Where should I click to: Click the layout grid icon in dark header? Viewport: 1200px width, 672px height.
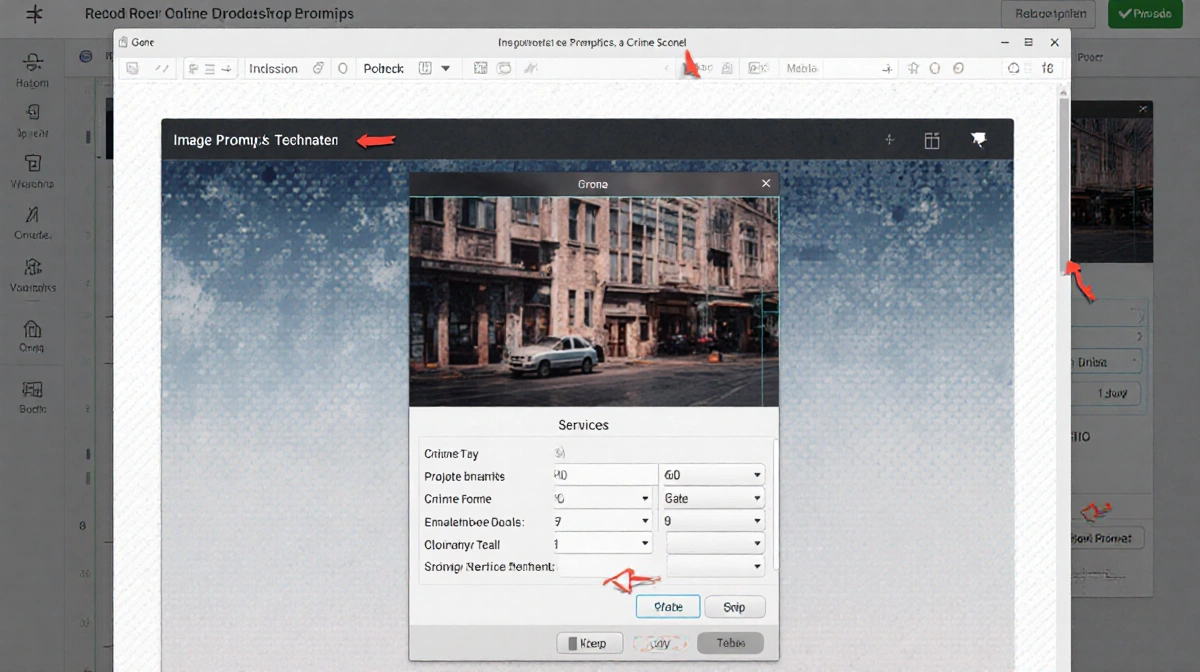coord(932,140)
